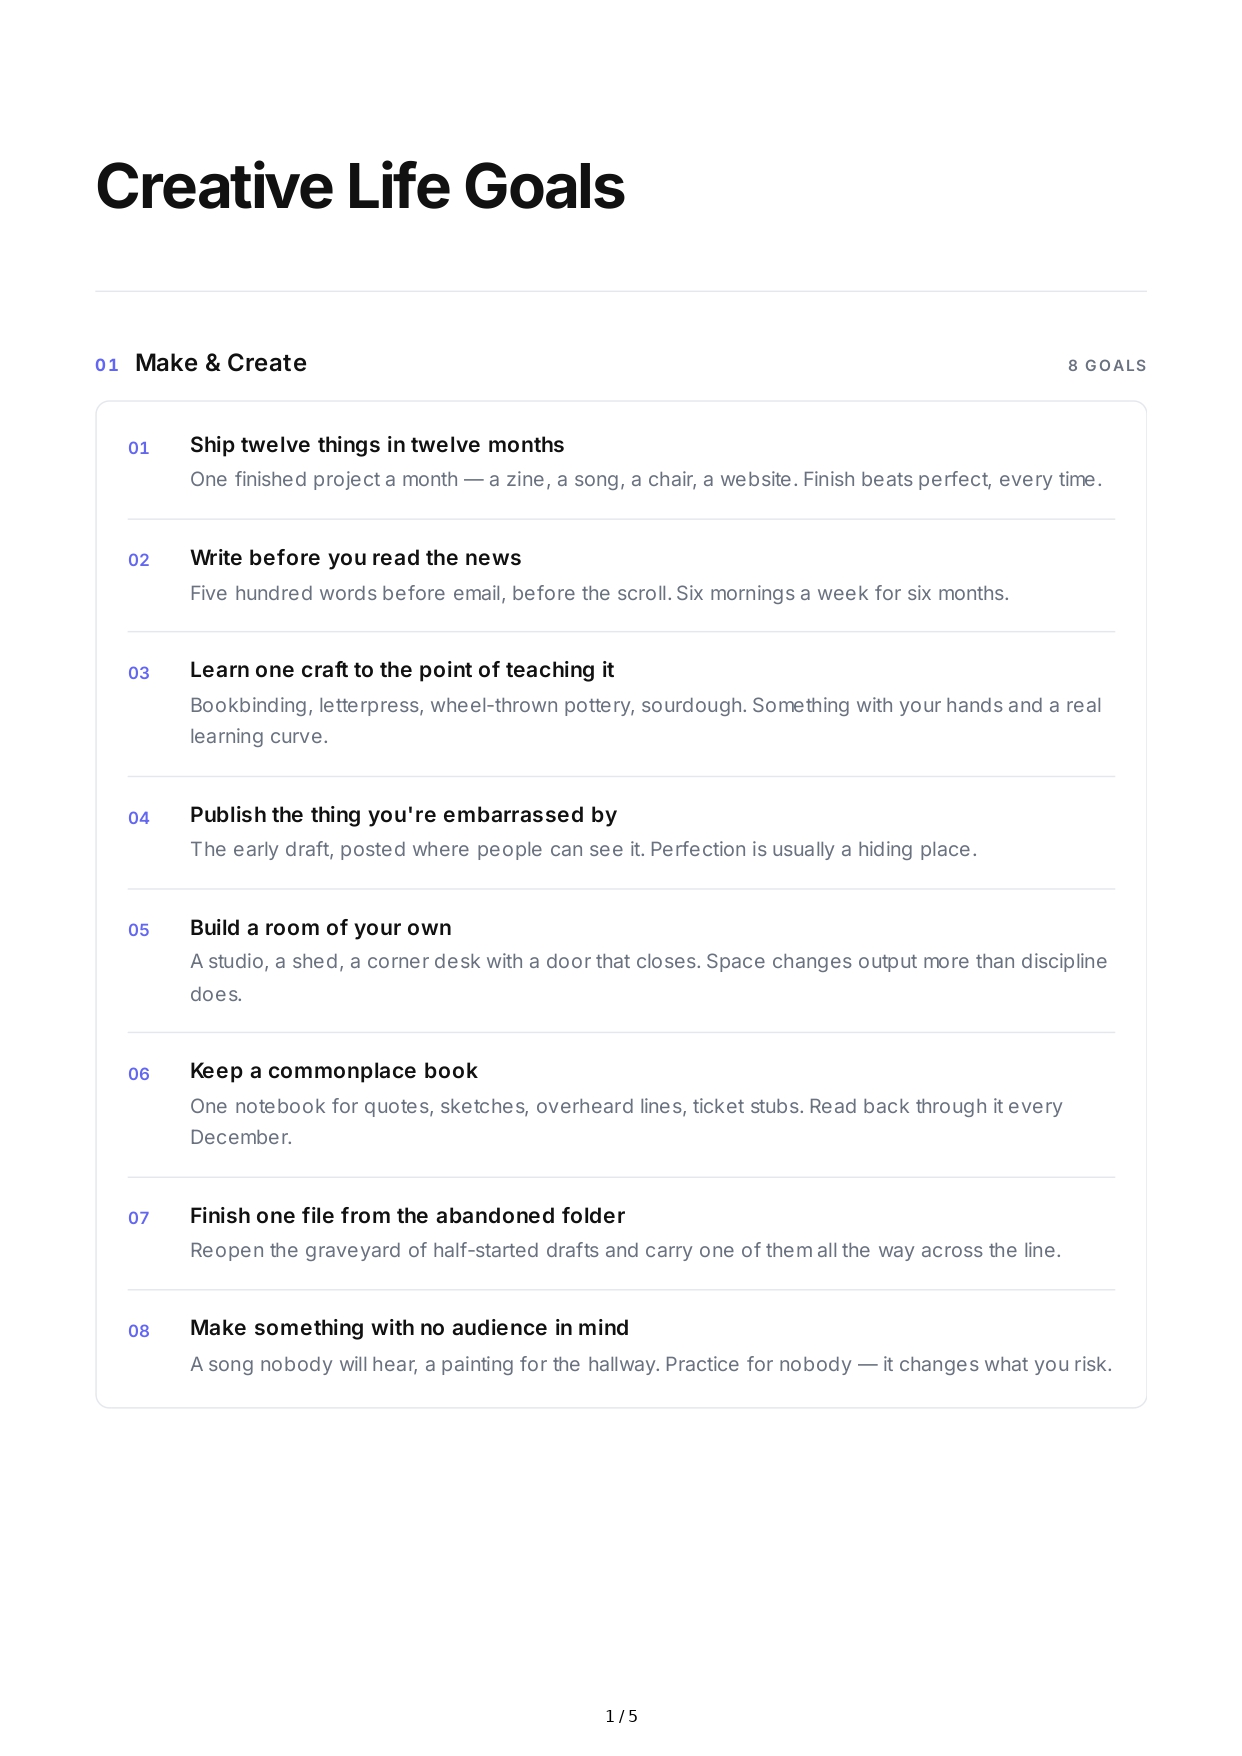Click section number 01 before 'Make & Create'
Image resolution: width=1242 pixels, height=1756 pixels.
click(x=107, y=365)
